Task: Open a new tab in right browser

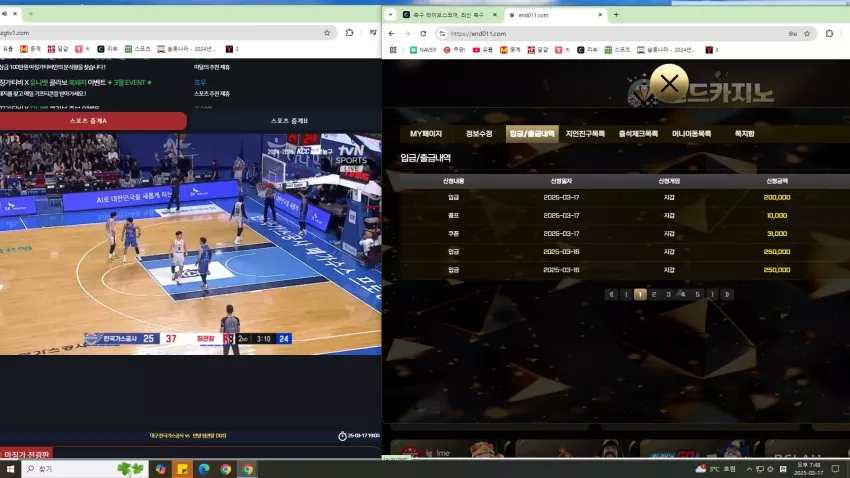Action: [x=616, y=15]
